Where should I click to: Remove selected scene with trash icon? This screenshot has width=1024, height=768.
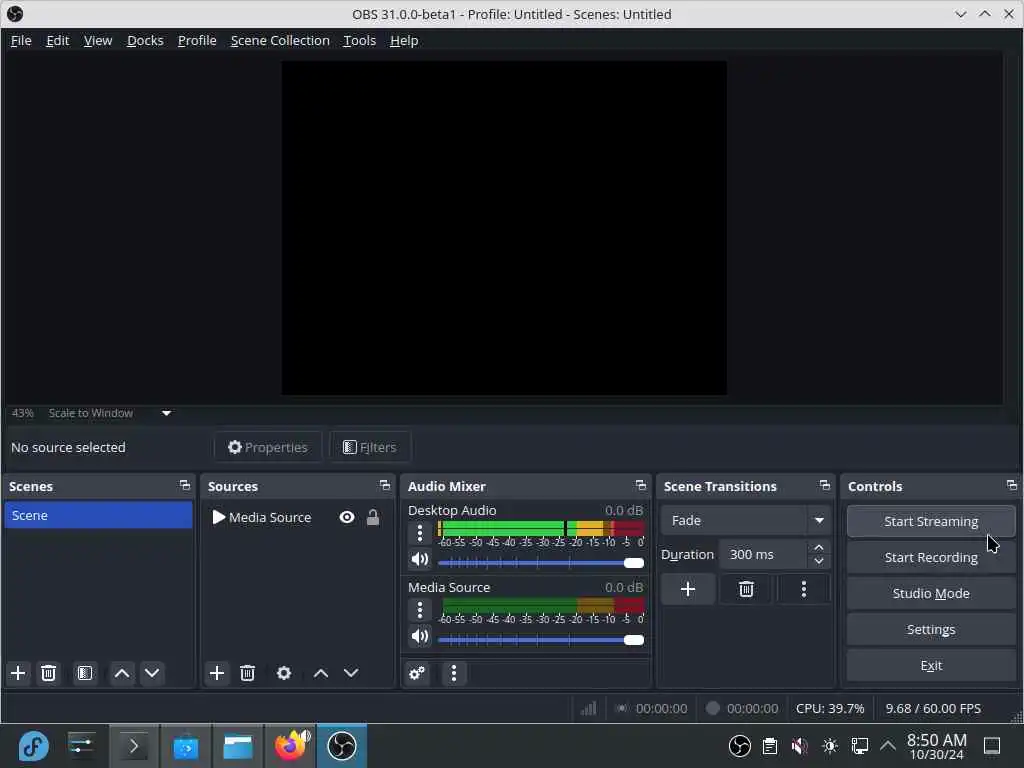(48, 673)
